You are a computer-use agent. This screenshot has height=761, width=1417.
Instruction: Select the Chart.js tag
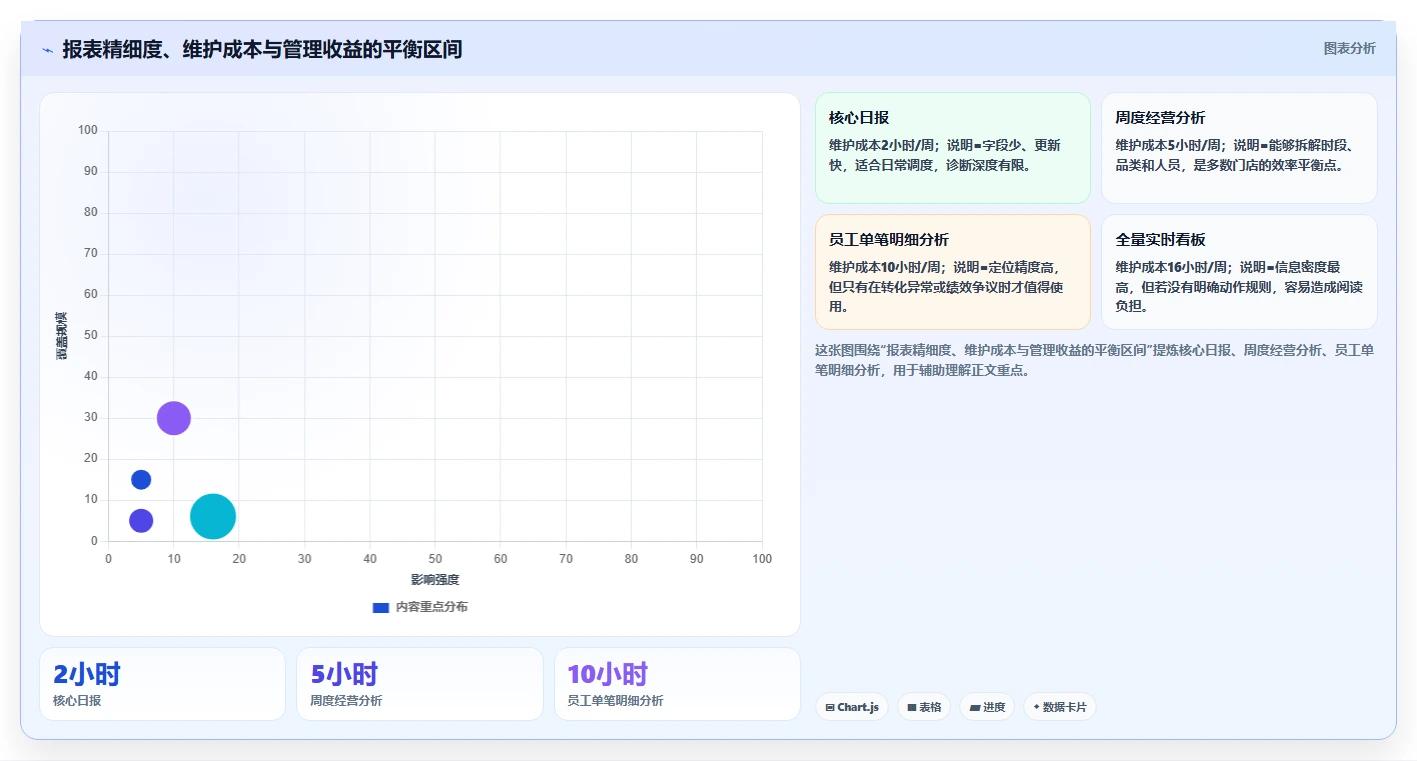click(x=852, y=707)
